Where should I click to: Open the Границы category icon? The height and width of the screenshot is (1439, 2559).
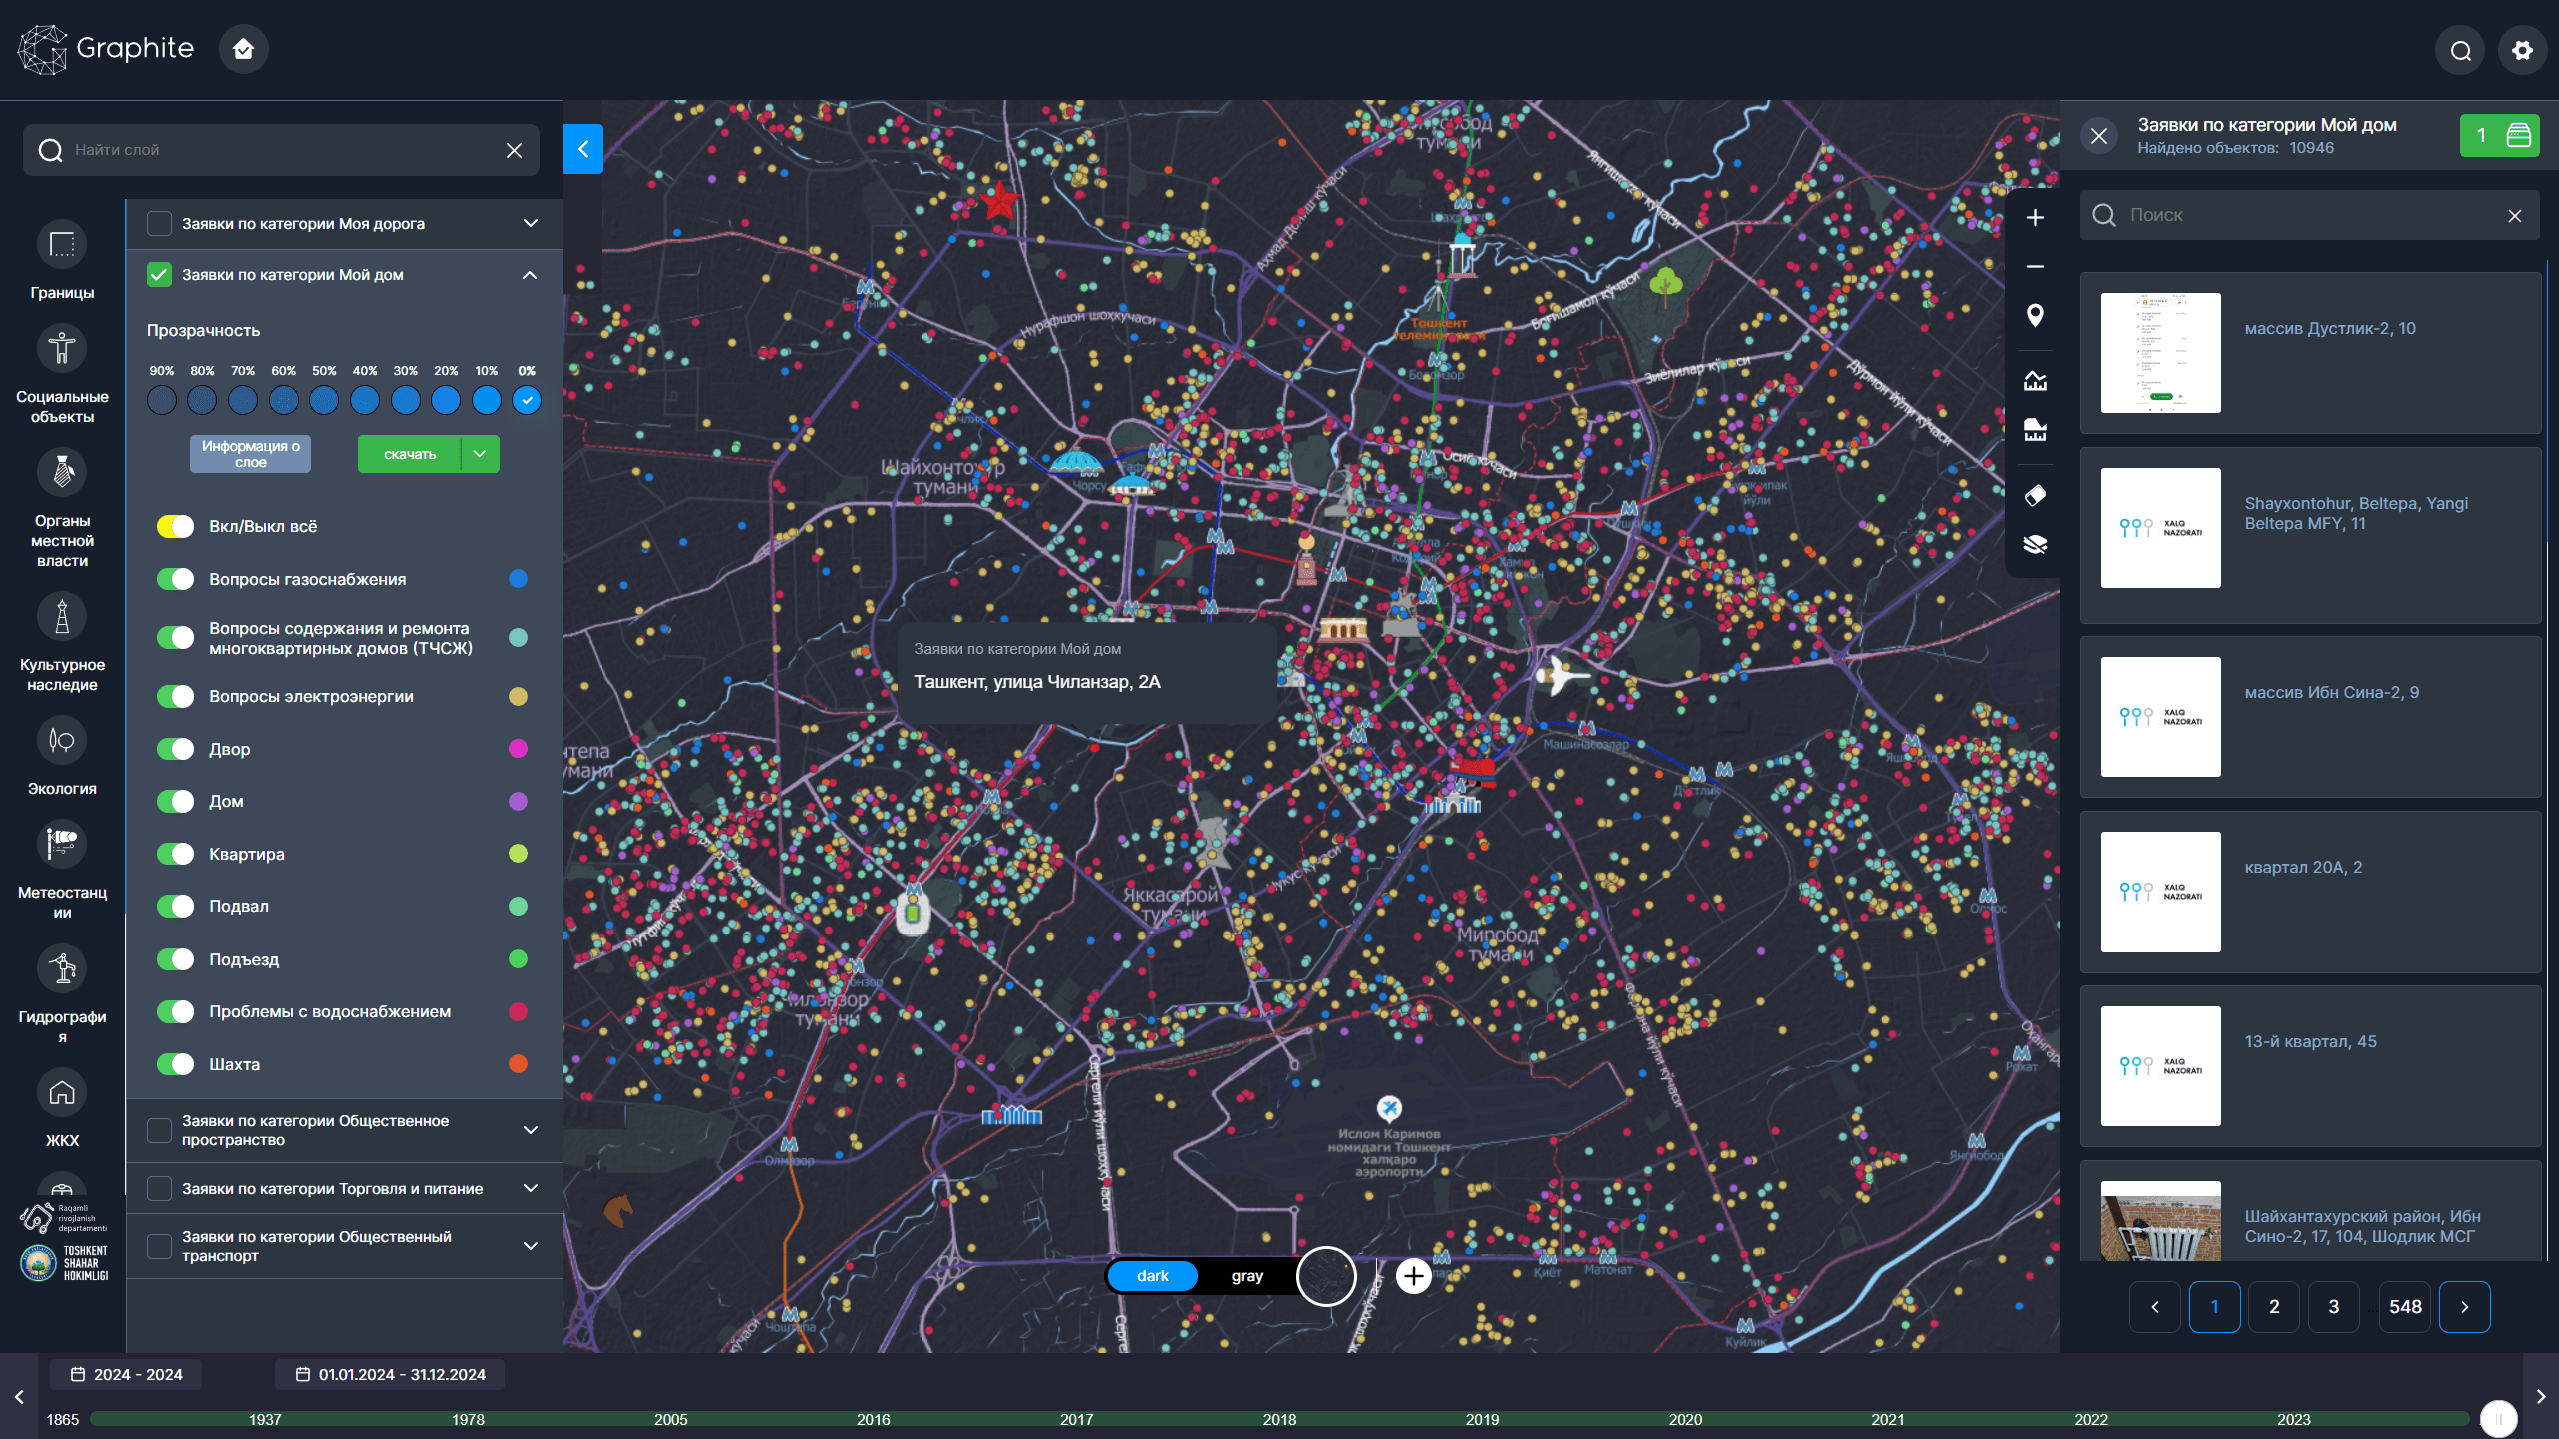click(x=62, y=245)
